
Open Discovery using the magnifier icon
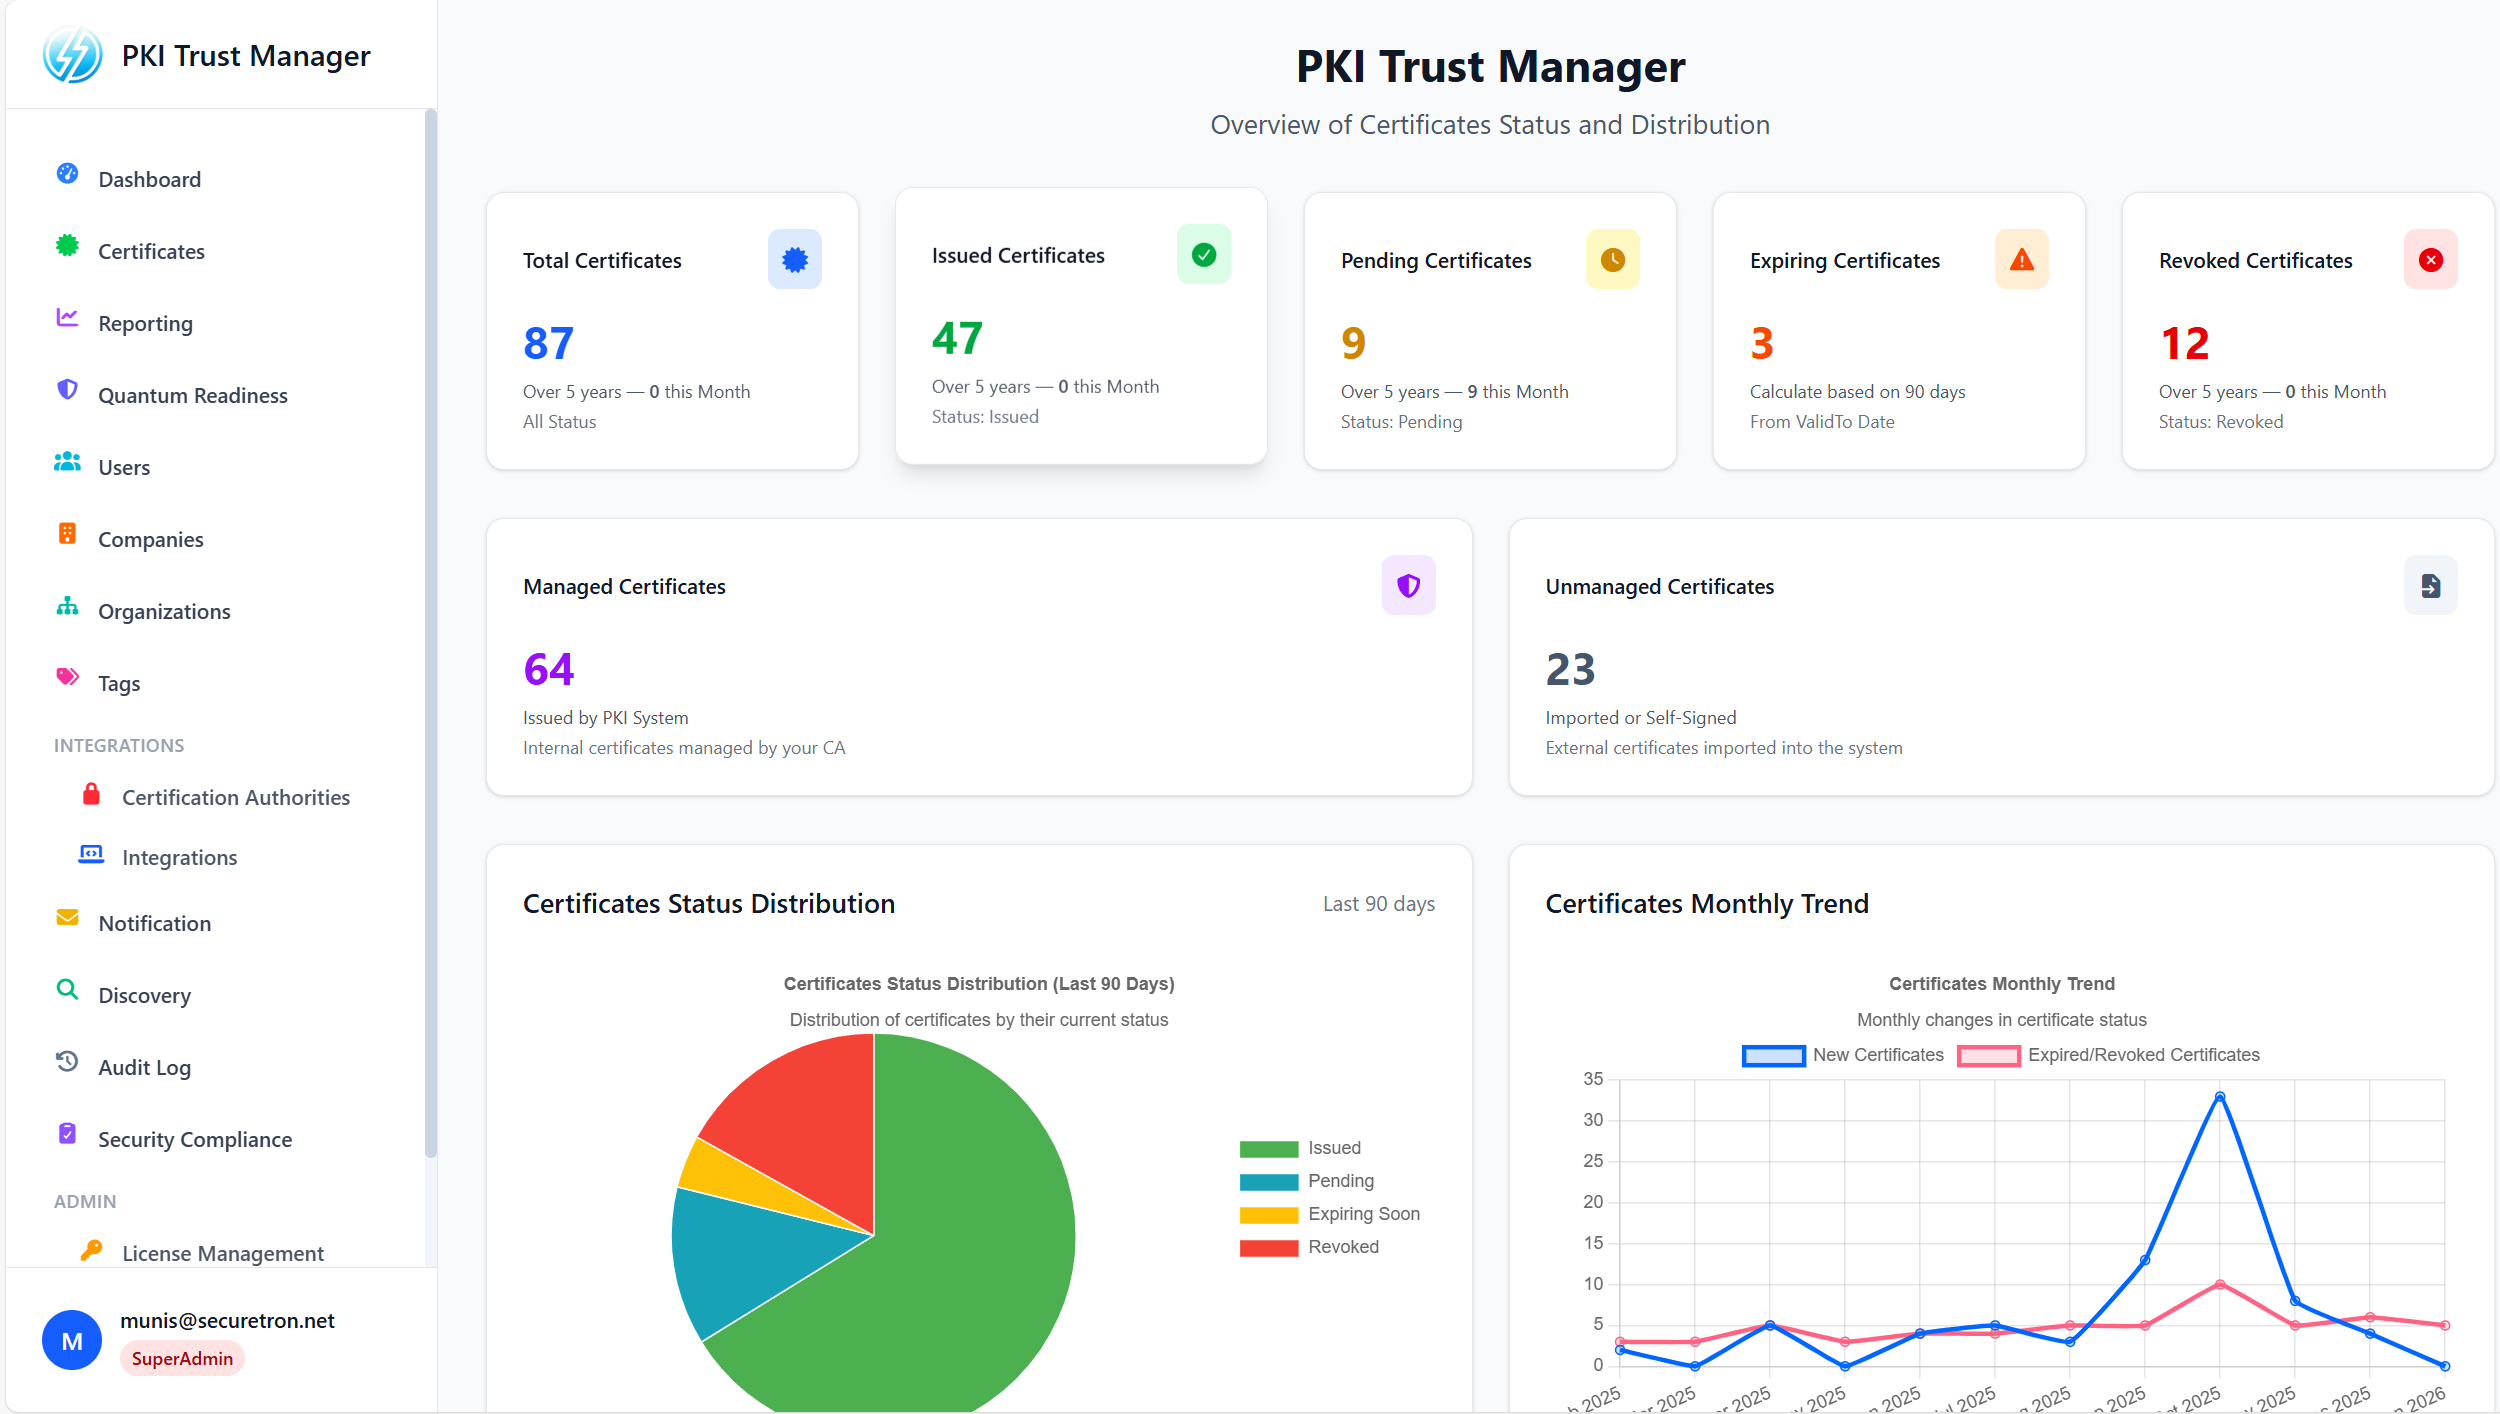coord(67,989)
